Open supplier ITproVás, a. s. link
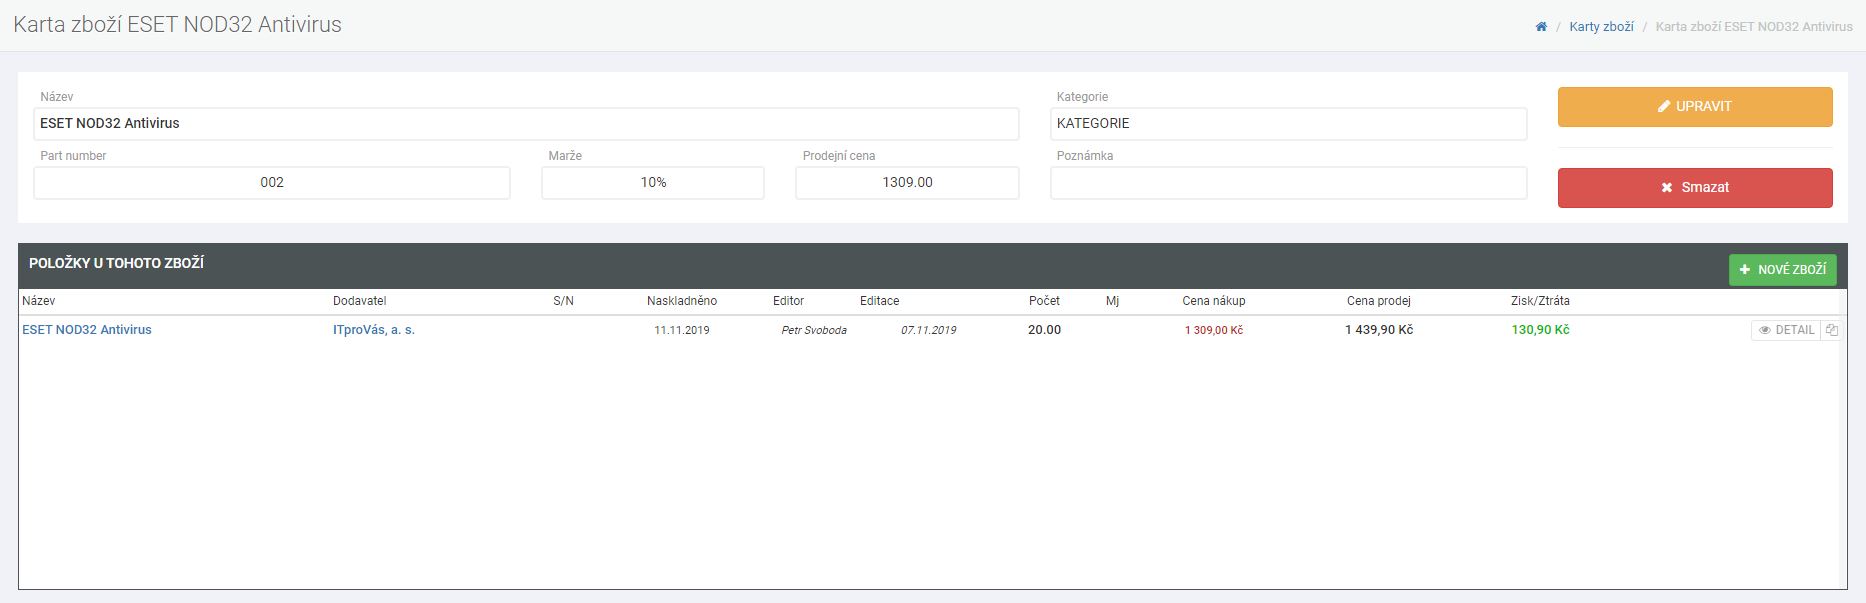Image resolution: width=1866 pixels, height=603 pixels. pos(374,330)
